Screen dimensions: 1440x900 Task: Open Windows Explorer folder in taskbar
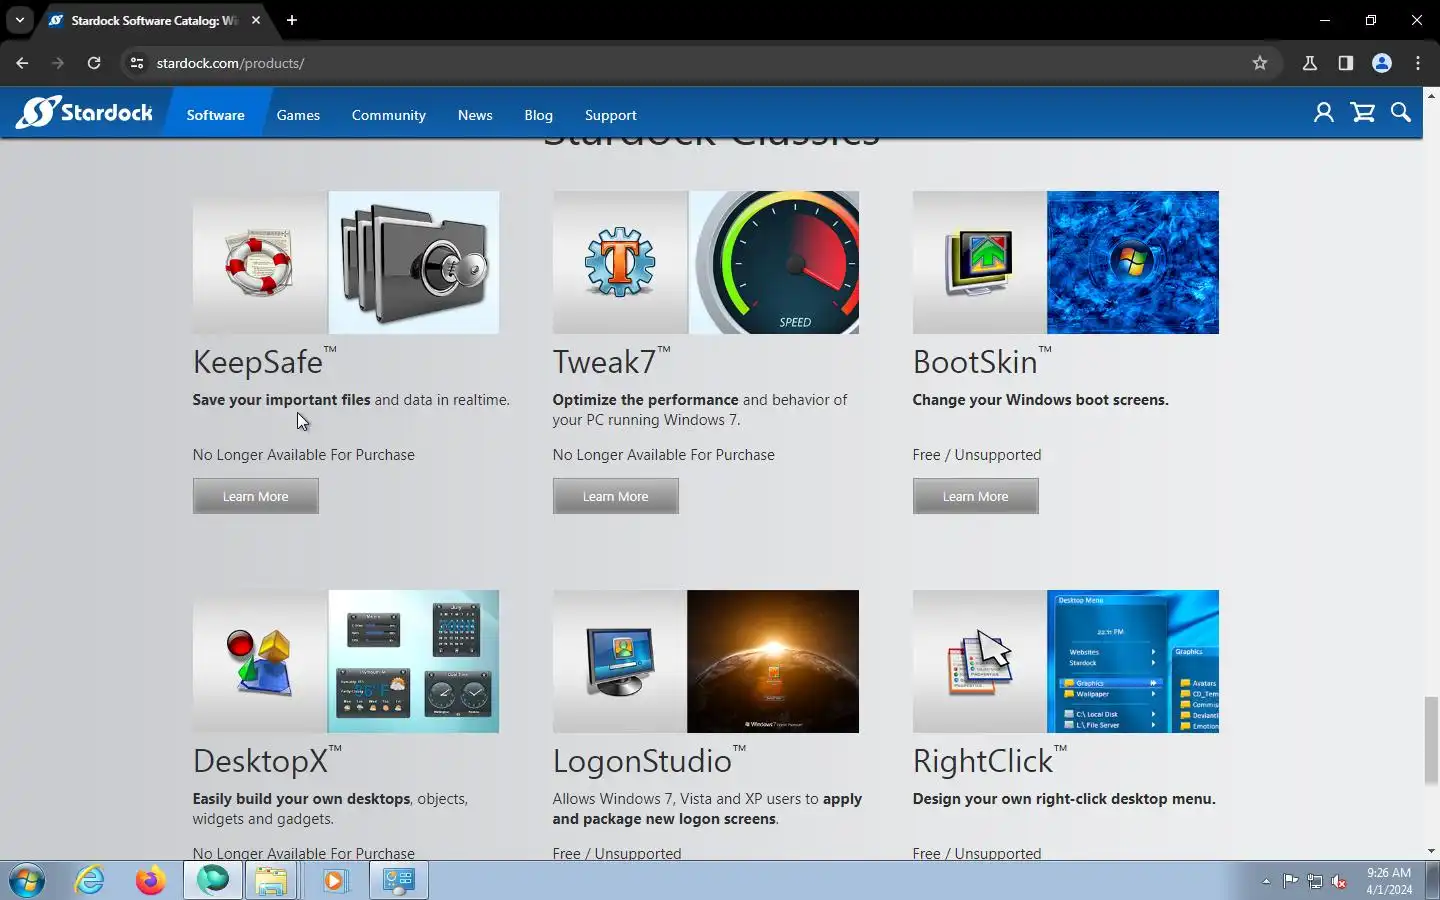click(271, 881)
